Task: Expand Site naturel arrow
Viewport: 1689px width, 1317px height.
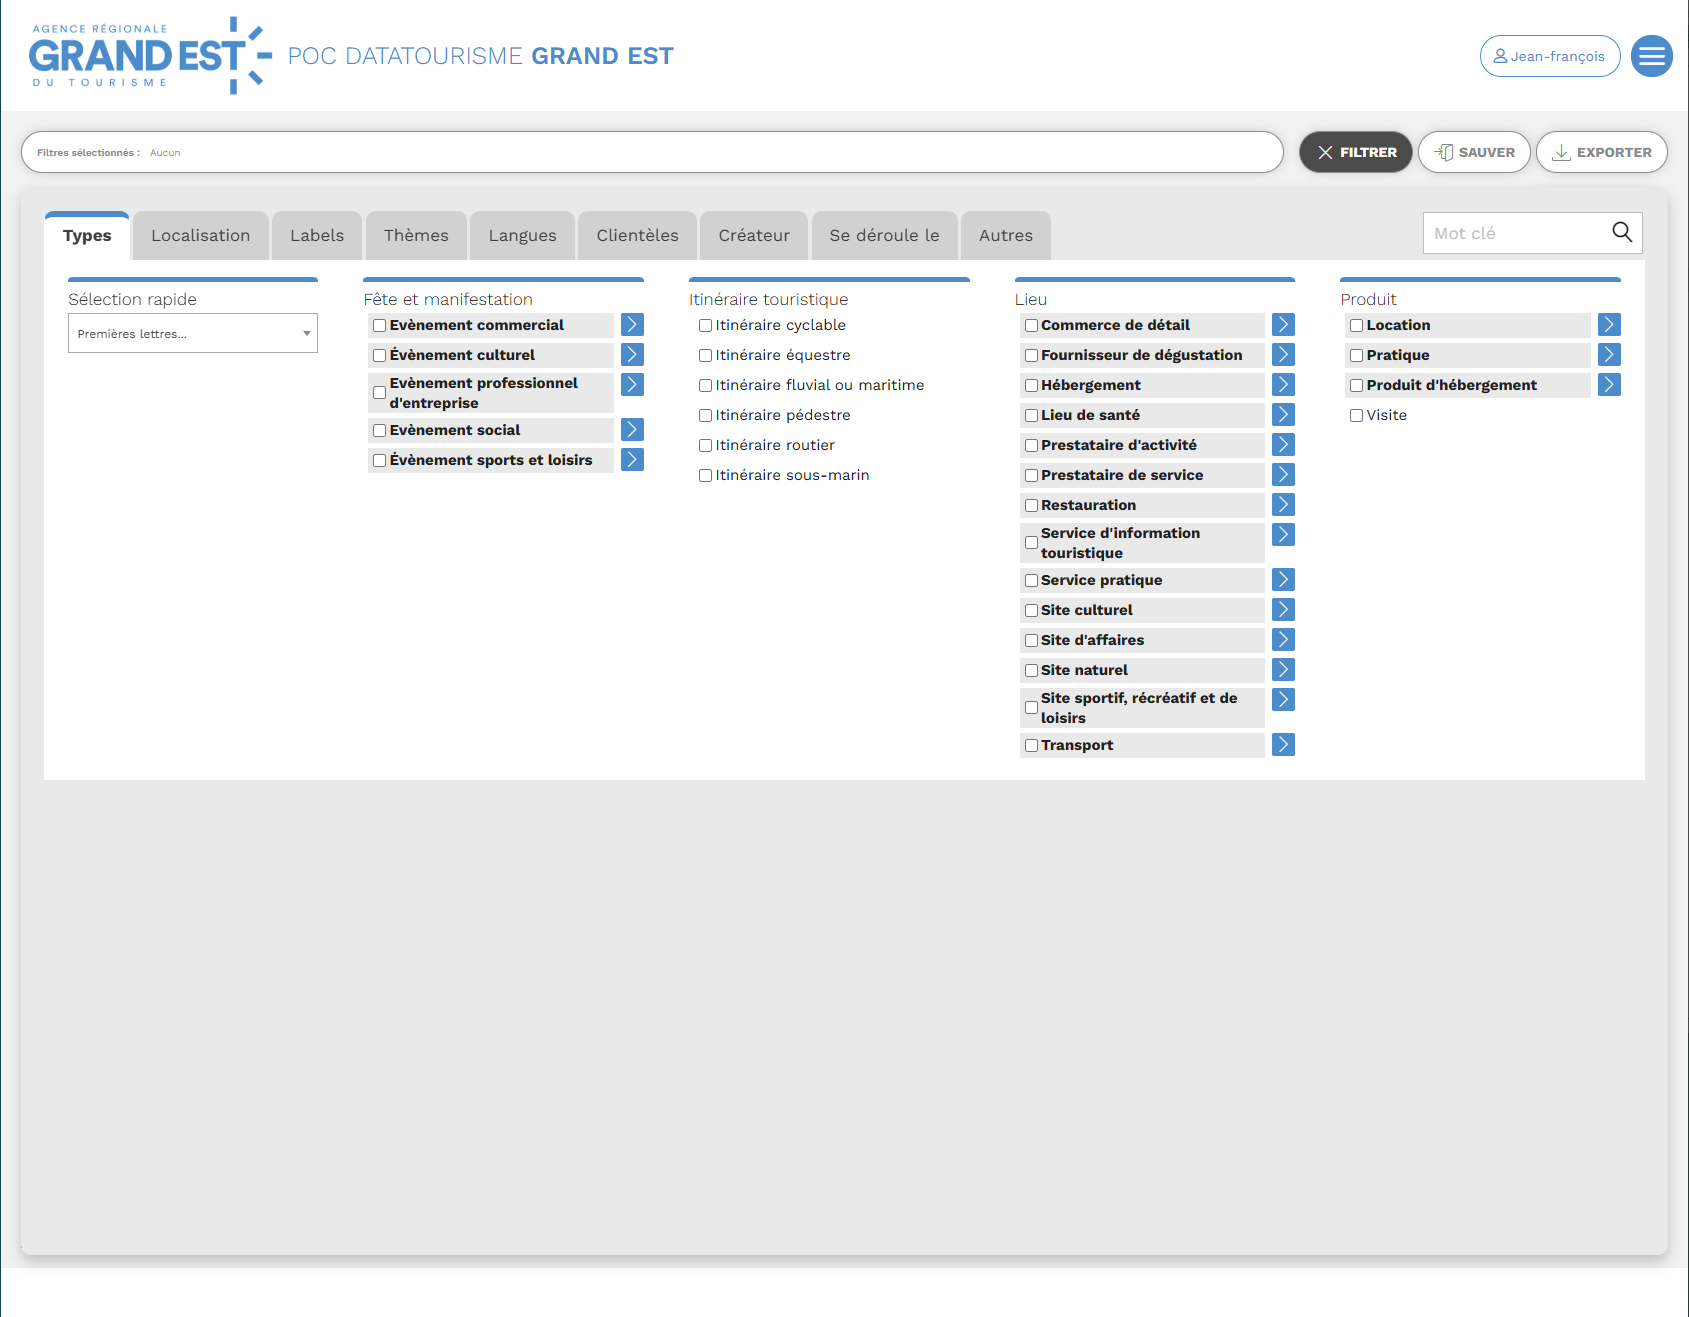Action: pos(1283,670)
